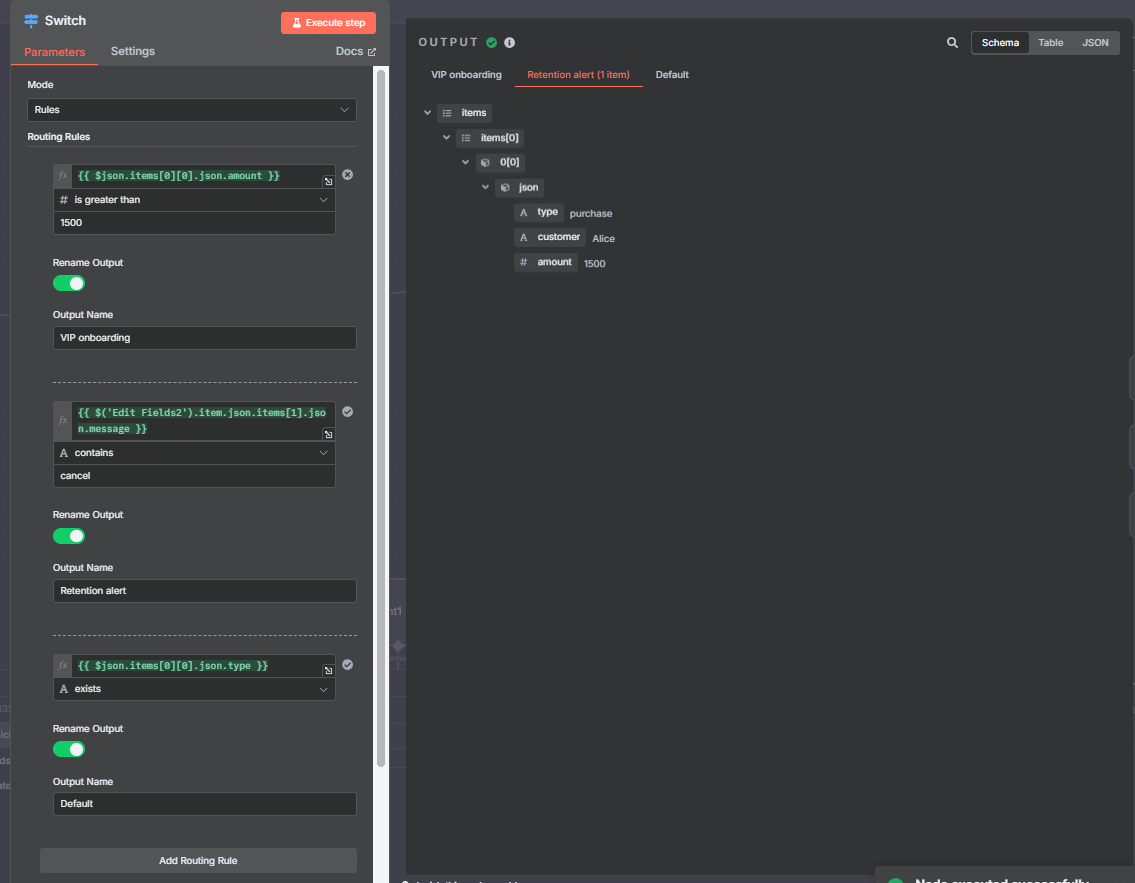Viewport: 1135px width, 883px height.
Task: Click fx icon of type expression
Action: (x=63, y=665)
